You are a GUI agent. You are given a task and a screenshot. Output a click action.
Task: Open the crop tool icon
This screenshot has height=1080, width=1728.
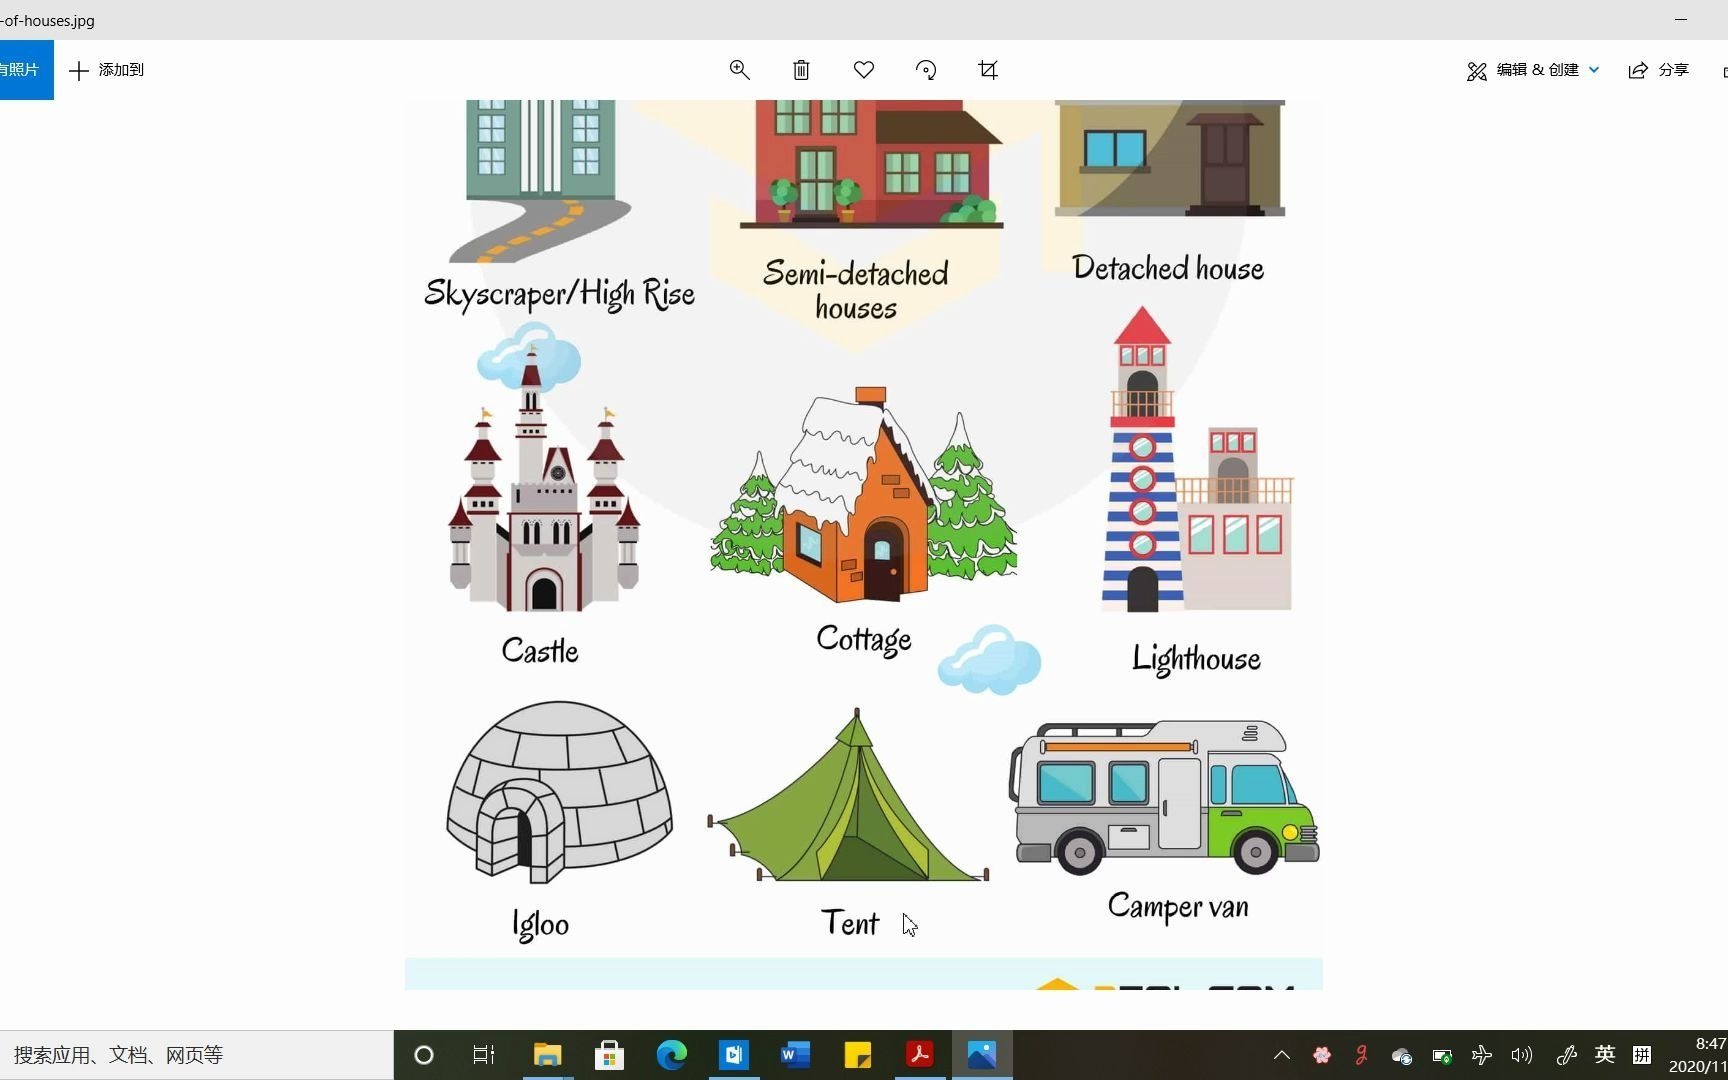tap(988, 70)
